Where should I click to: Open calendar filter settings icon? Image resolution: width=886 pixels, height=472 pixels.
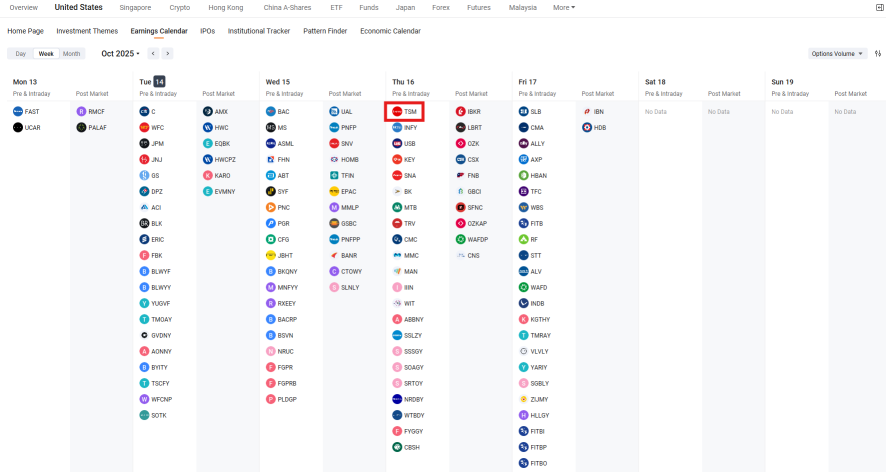tap(877, 54)
